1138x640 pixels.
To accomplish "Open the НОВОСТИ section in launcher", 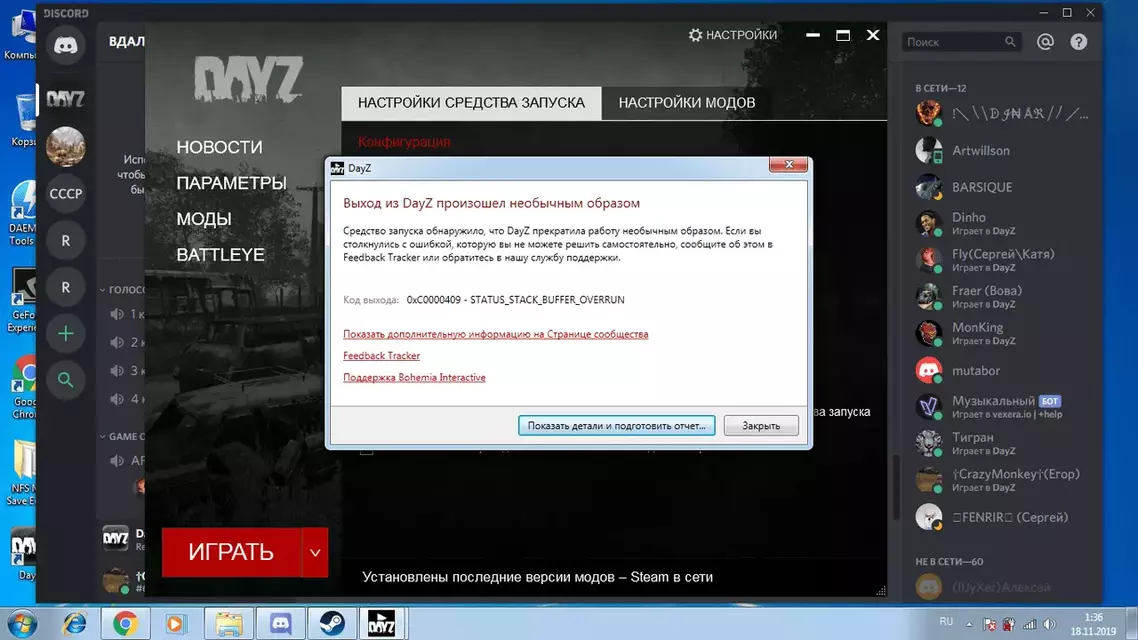I will point(219,147).
